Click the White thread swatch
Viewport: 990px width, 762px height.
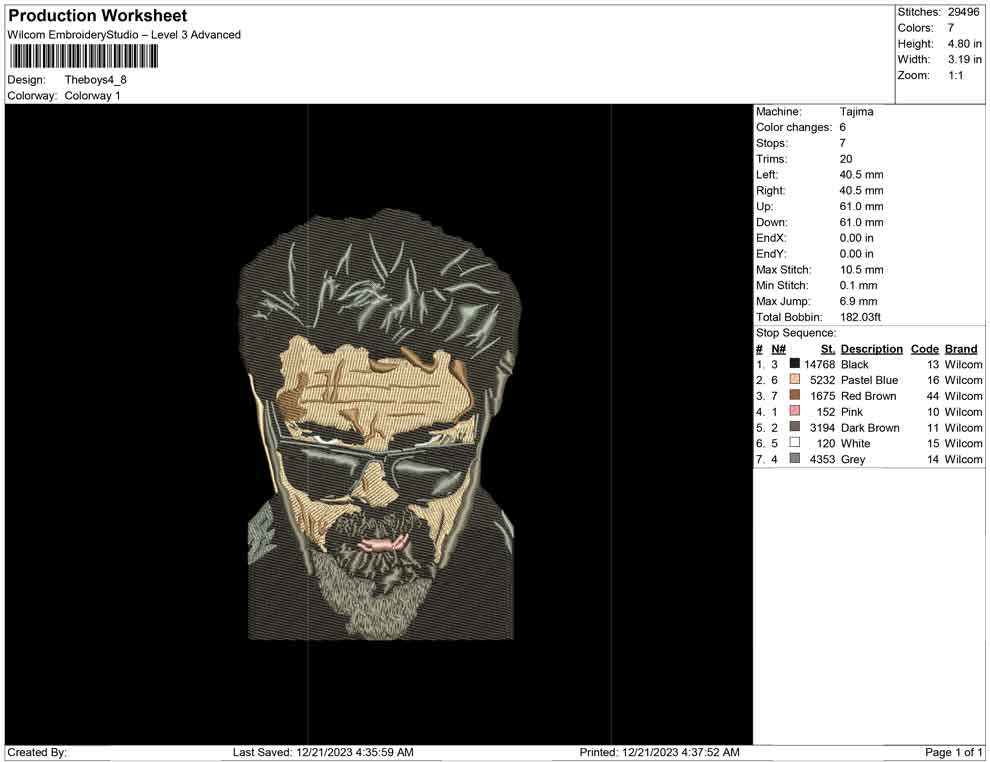[x=795, y=443]
